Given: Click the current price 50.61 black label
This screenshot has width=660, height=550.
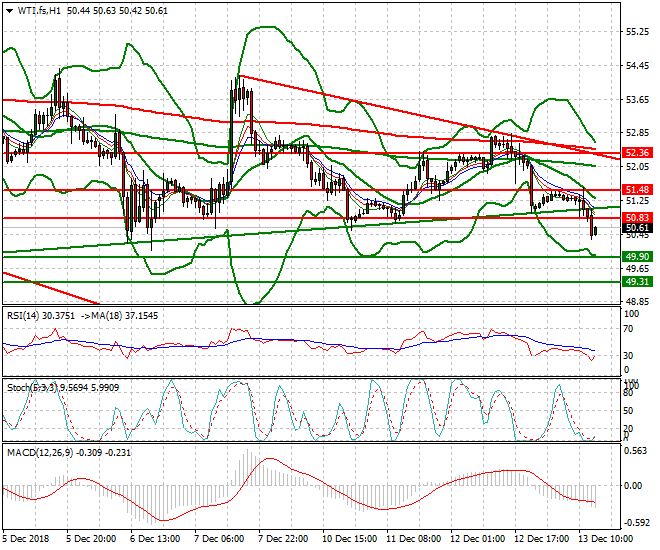Looking at the screenshot, I should [637, 228].
